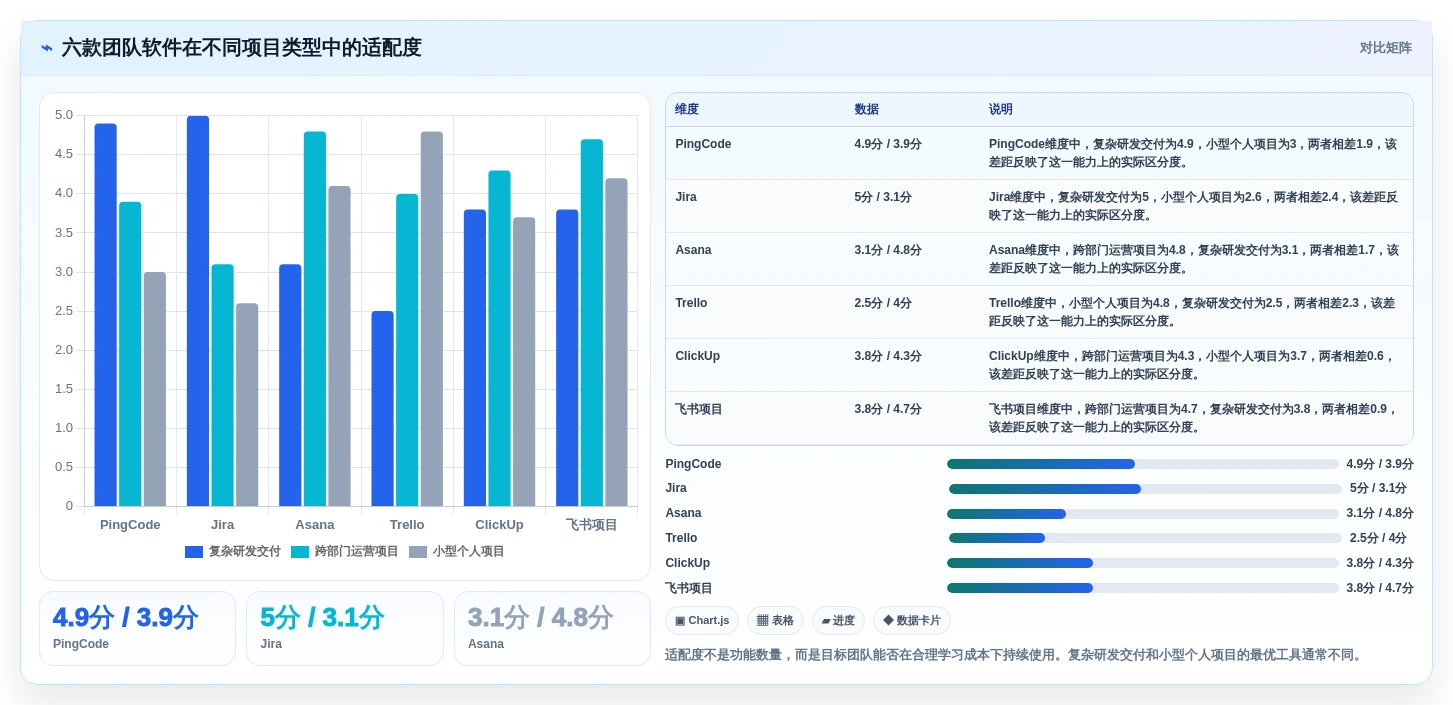Viewport: 1453px width, 705px height.
Task: Open the Jira 5分 / 3.1分 stat card
Action: (345, 628)
